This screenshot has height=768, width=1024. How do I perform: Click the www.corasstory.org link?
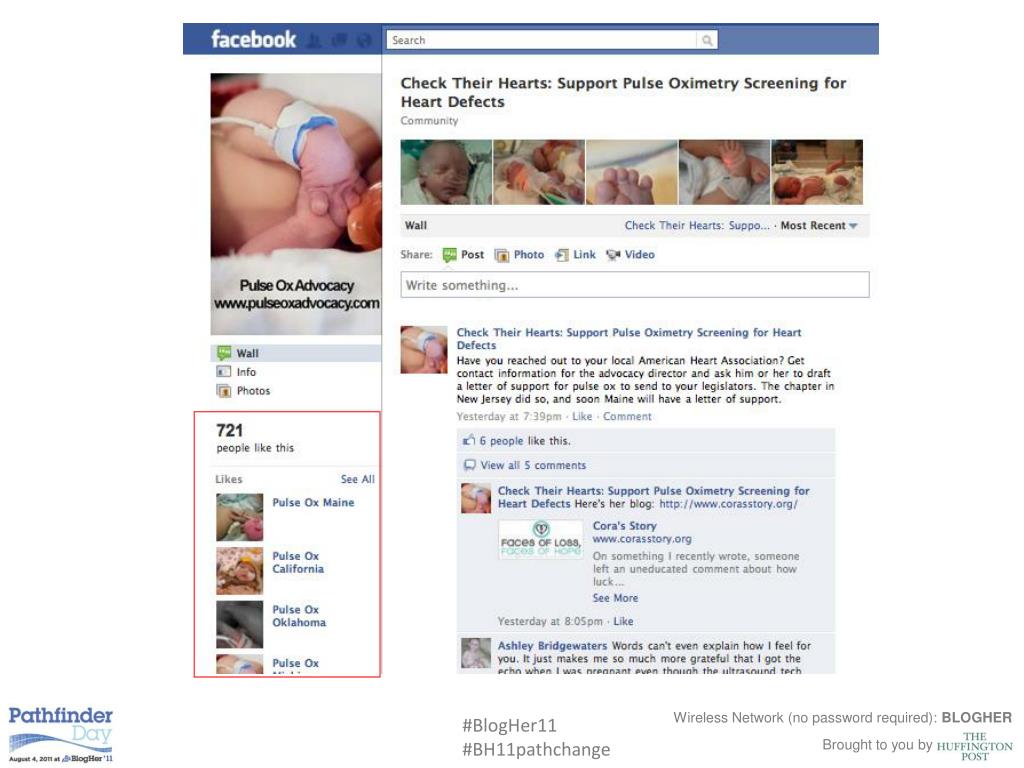pyautogui.click(x=642, y=539)
